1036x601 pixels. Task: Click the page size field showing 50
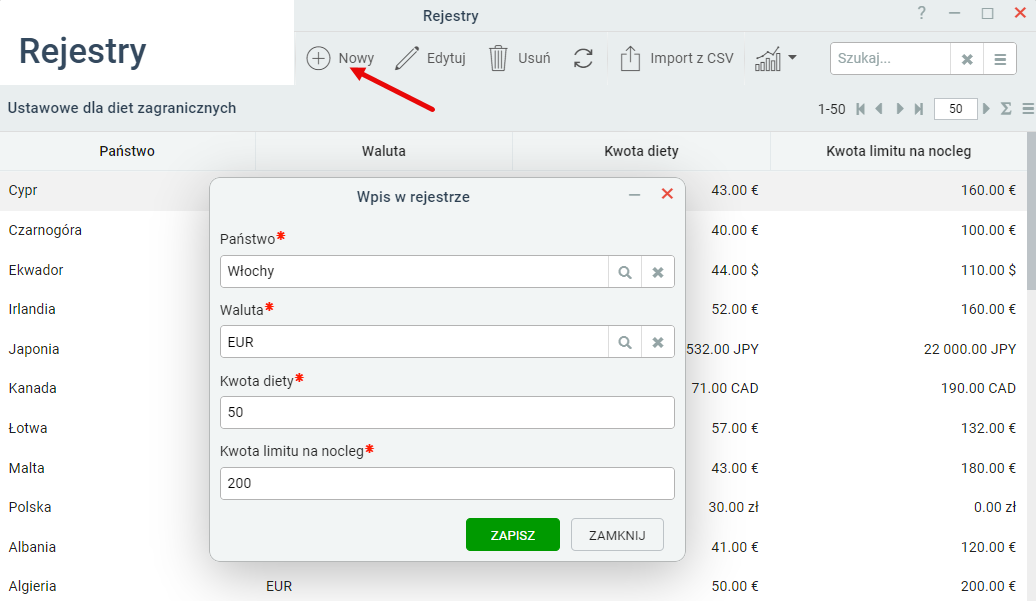pyautogui.click(x=955, y=109)
